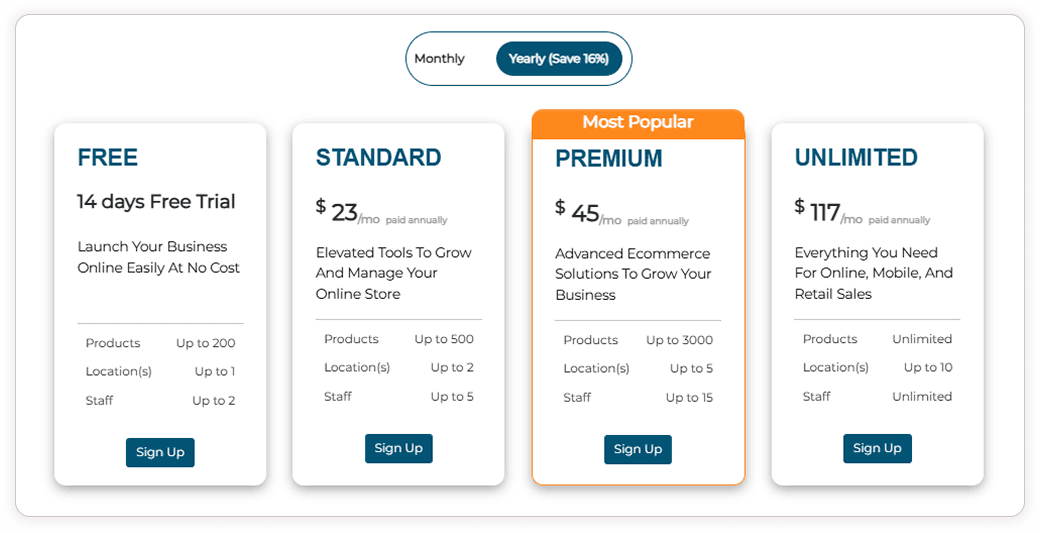Choose Sign Up for Unlimited plan
The image size is (1040, 533).
tap(877, 448)
